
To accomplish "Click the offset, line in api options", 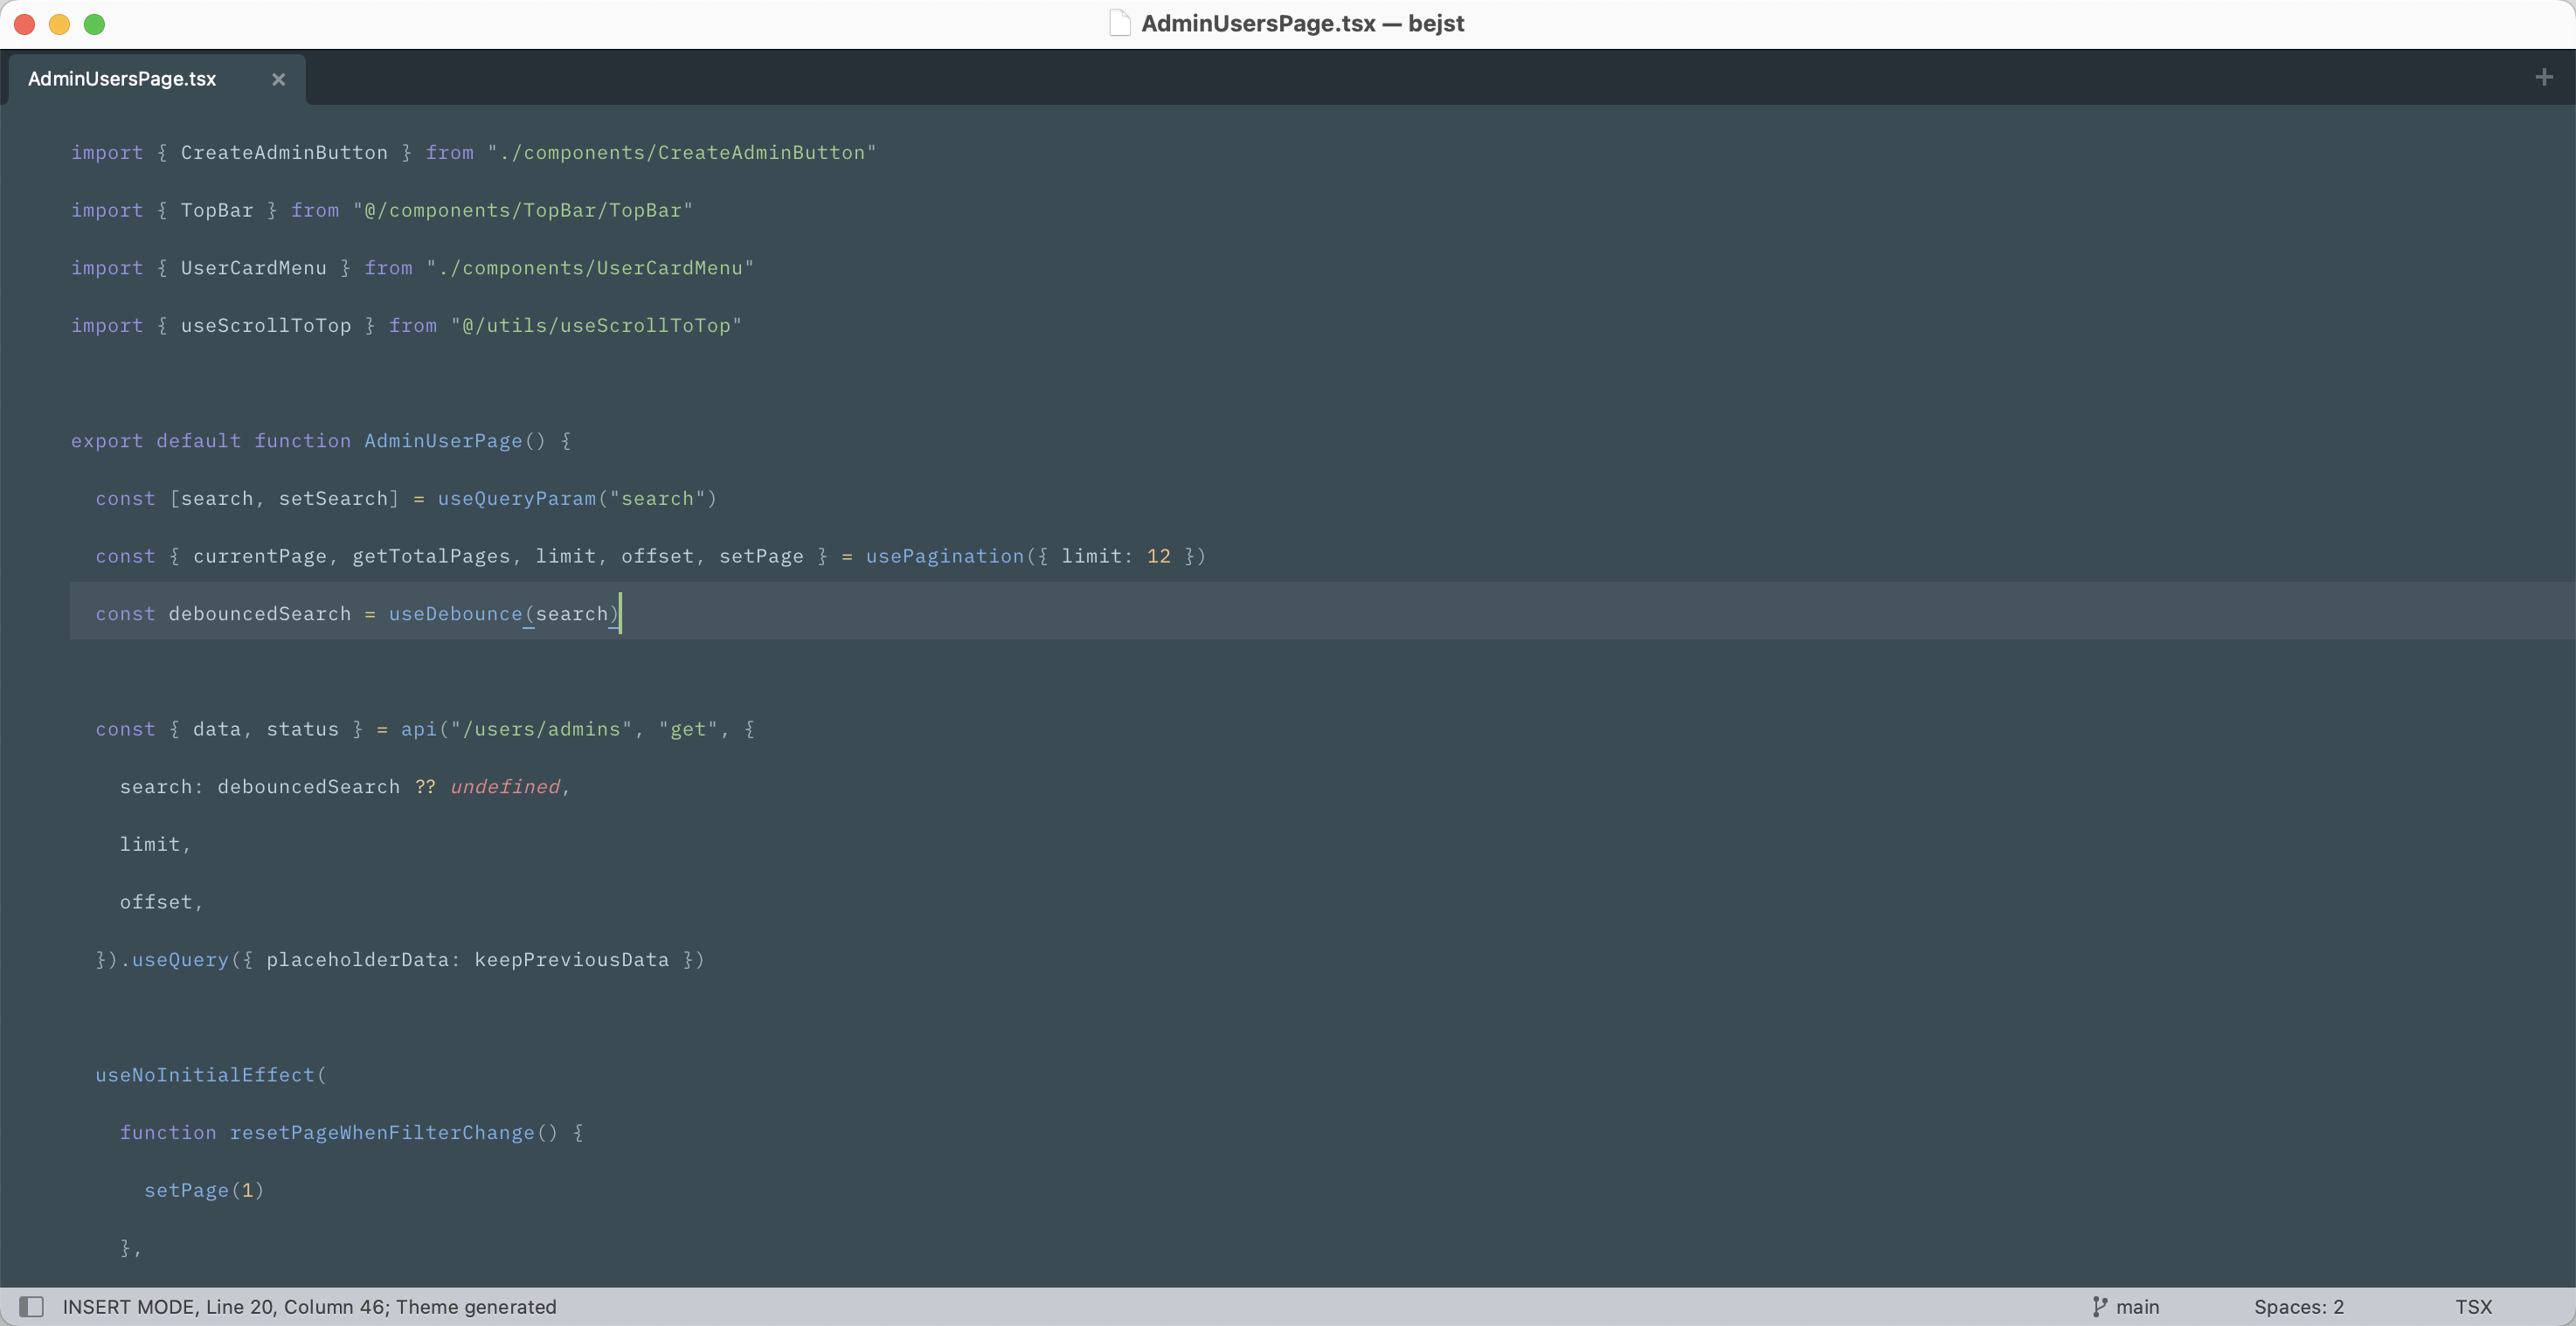I will [161, 902].
